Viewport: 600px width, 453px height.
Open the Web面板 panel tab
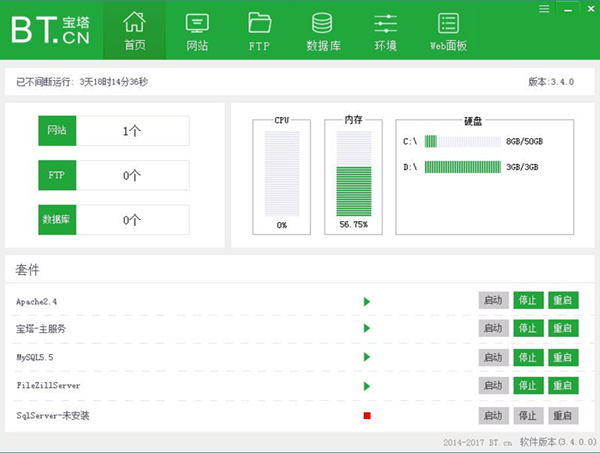(x=448, y=31)
